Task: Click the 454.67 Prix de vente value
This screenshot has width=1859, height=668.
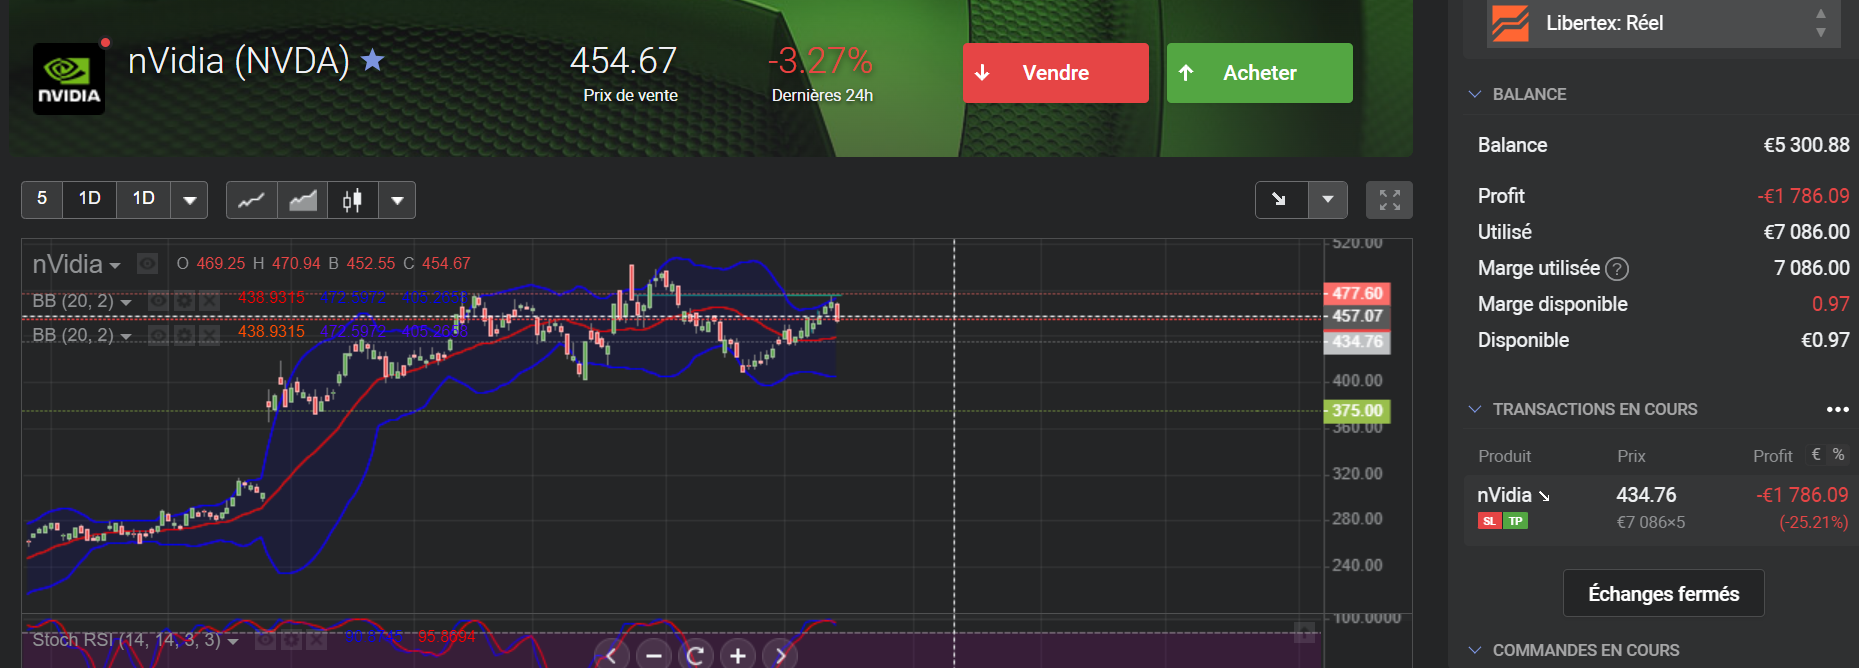Action: pos(623,61)
